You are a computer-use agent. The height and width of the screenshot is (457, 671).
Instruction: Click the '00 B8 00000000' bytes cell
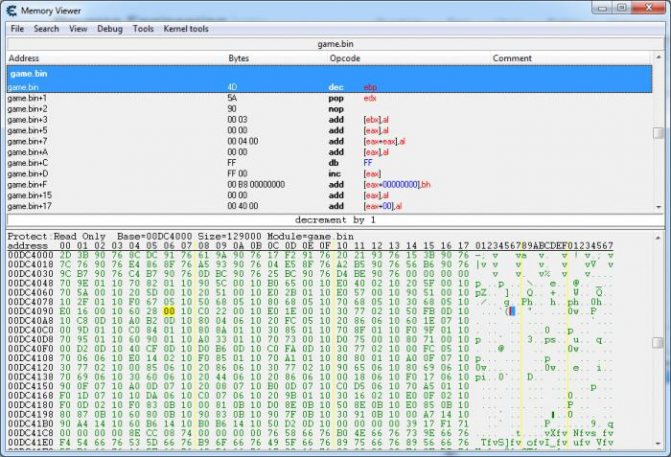click(256, 185)
